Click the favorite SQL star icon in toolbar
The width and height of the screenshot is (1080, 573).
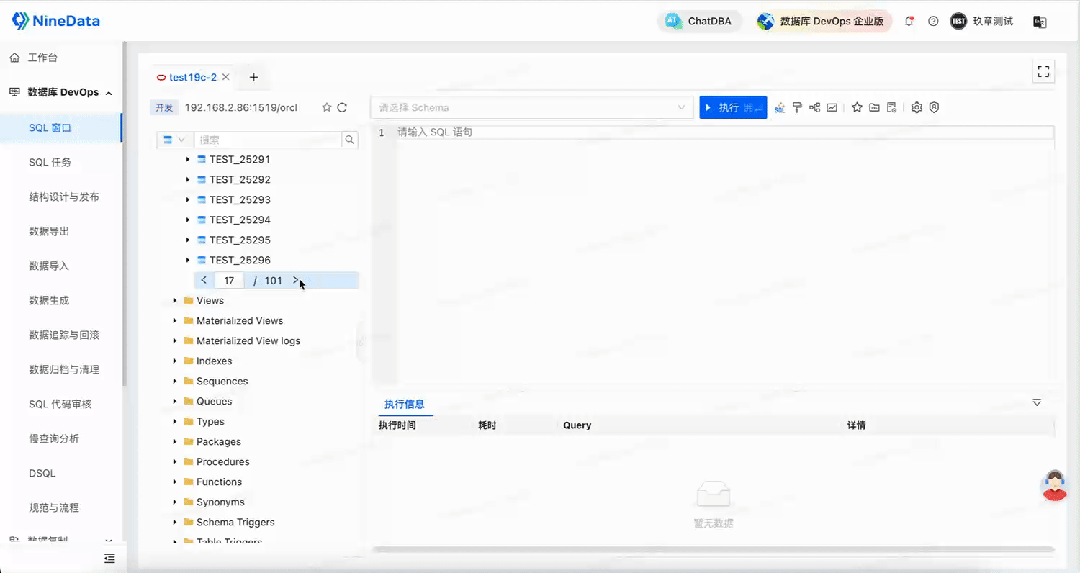coord(857,108)
